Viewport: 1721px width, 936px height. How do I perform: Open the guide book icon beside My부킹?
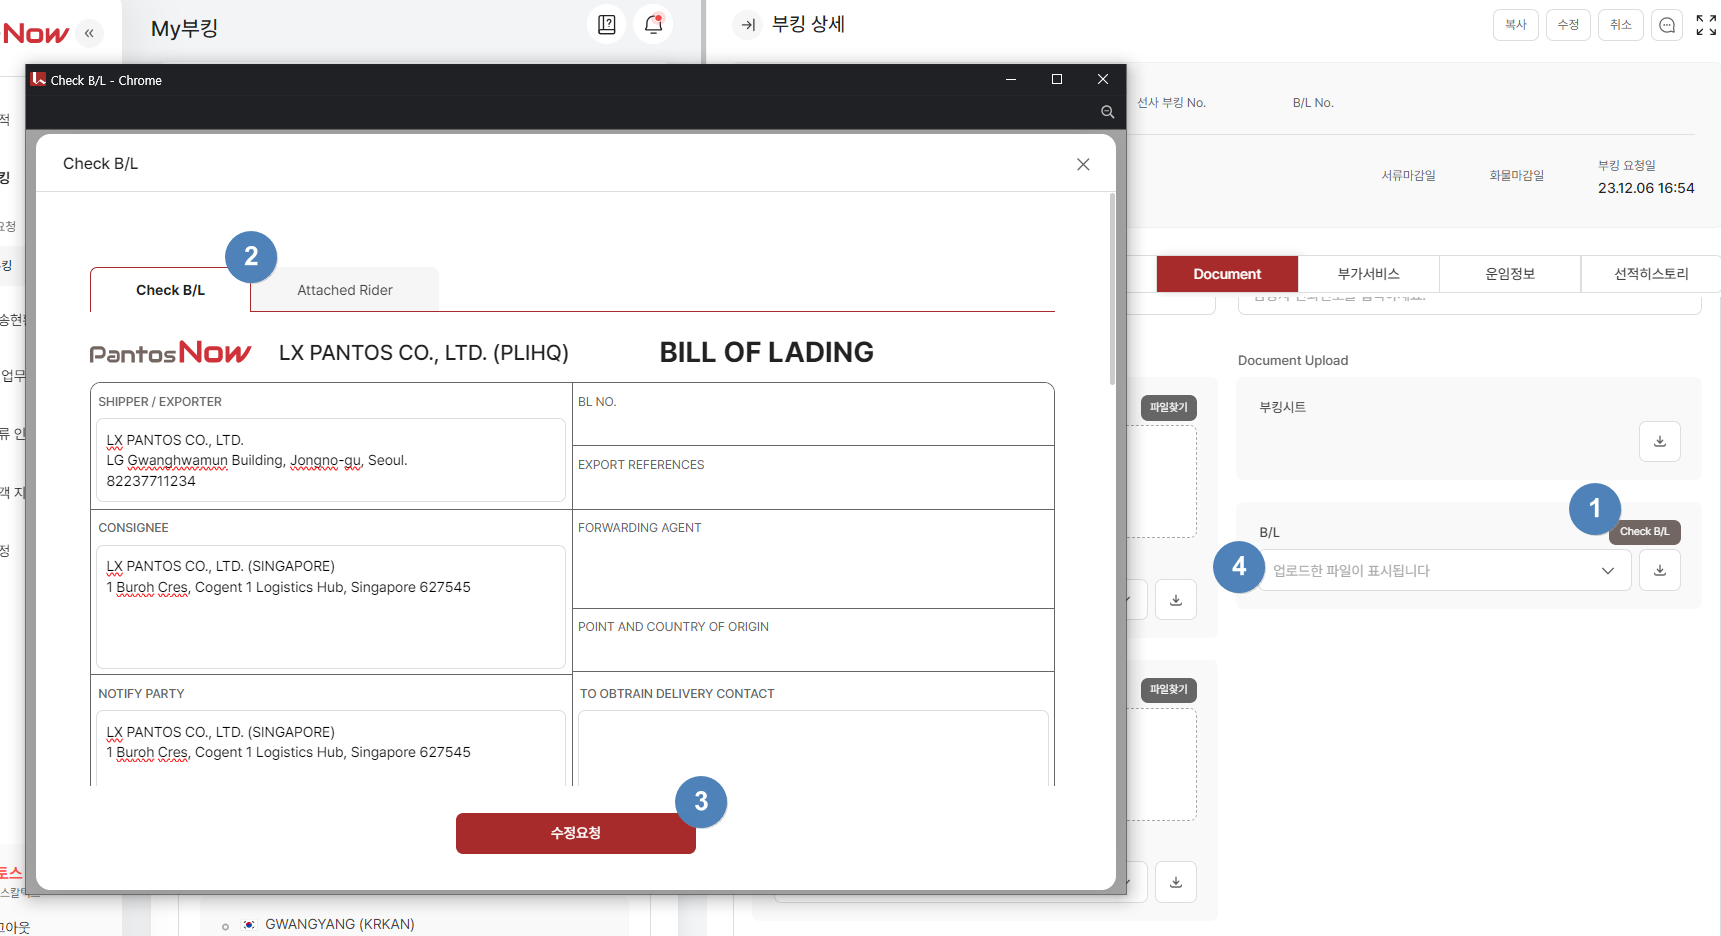[607, 25]
